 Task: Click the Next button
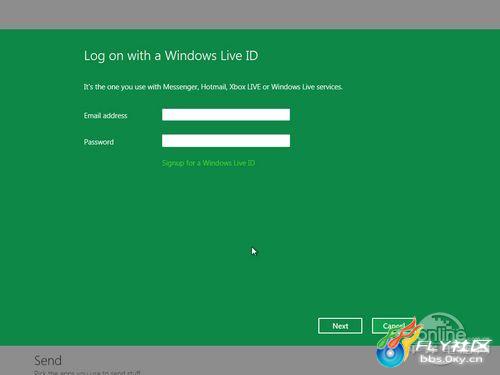pos(340,326)
